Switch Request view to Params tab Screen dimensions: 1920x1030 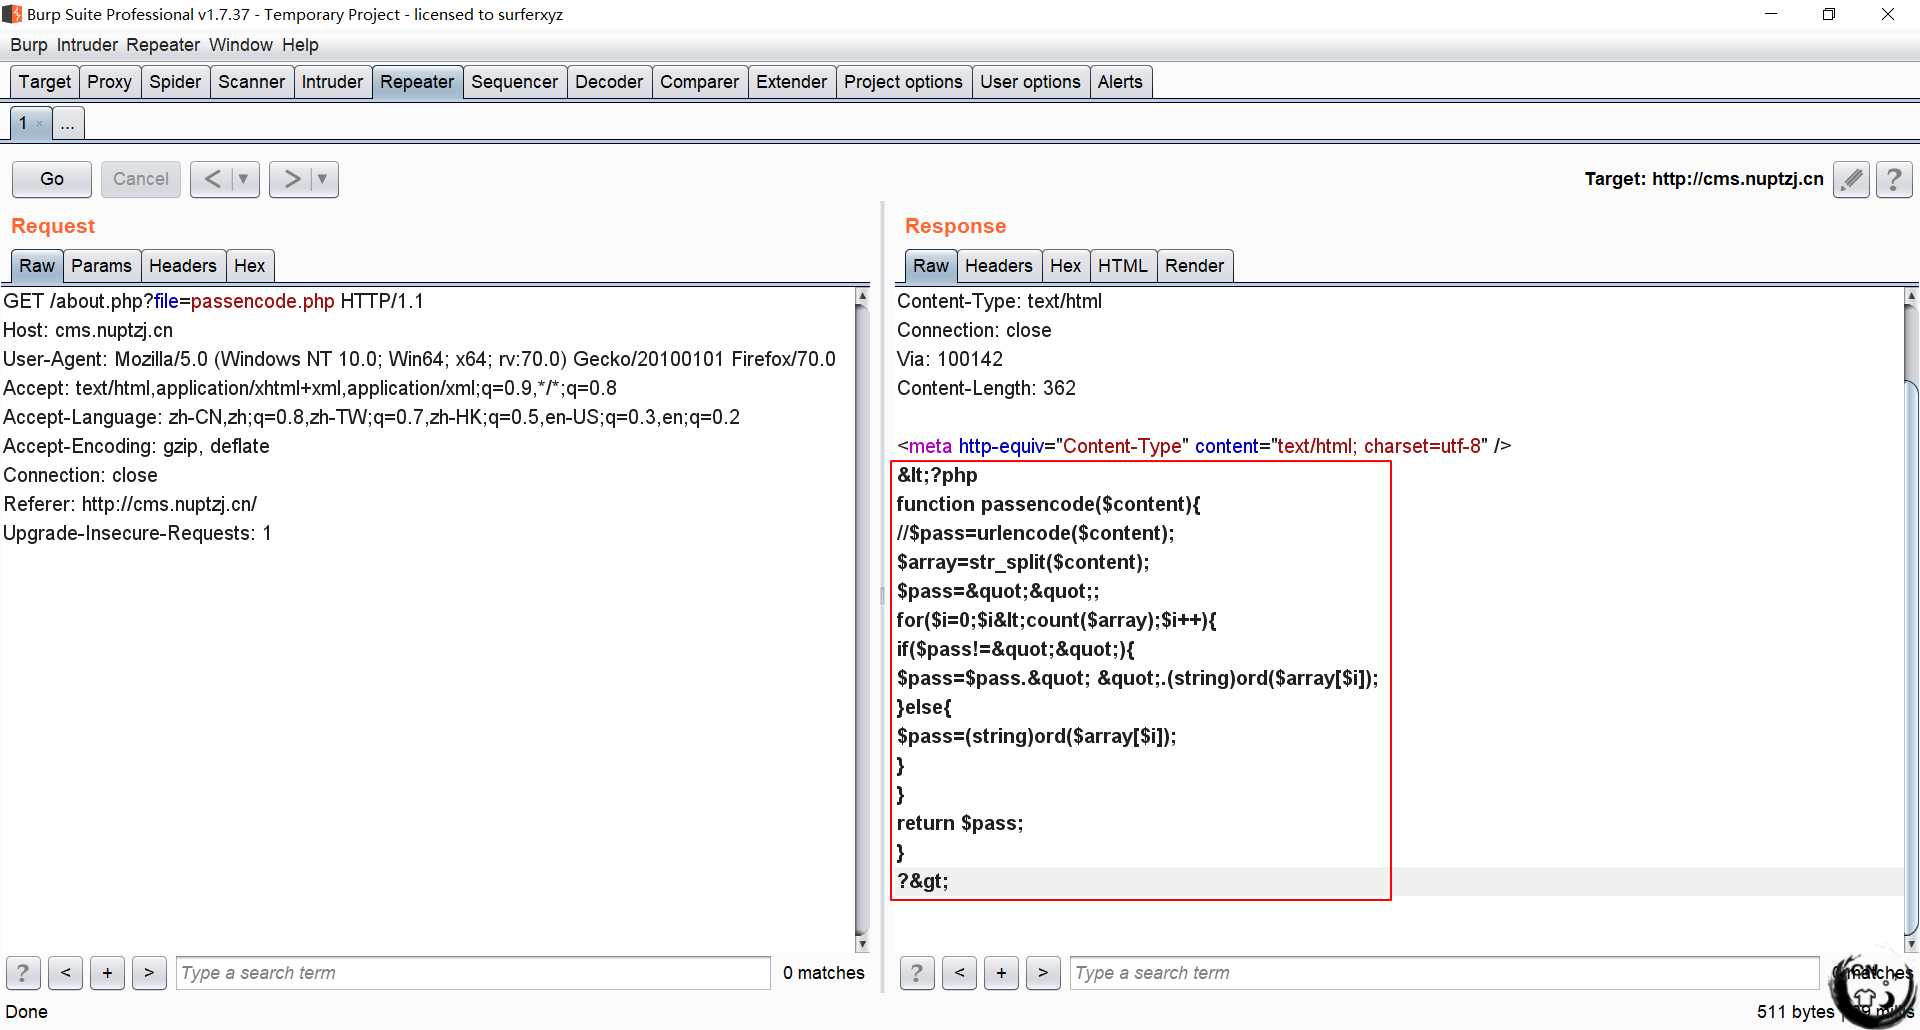101,266
